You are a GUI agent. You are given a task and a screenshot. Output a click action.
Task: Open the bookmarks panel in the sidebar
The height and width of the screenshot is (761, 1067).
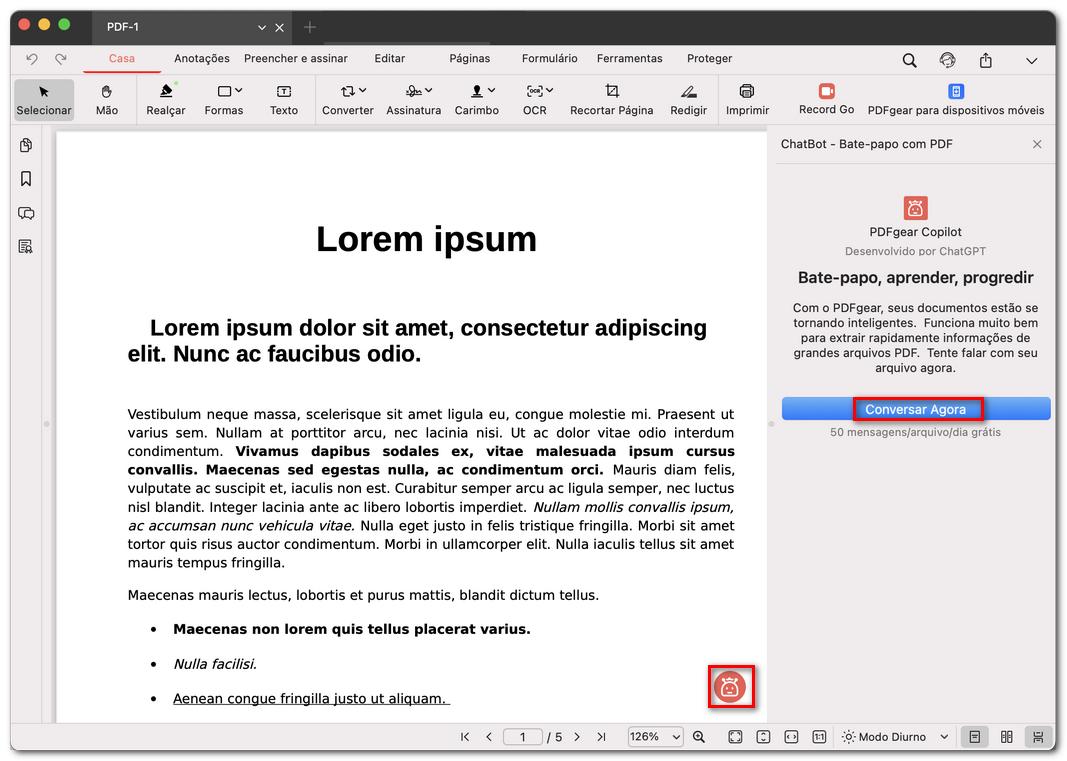[x=25, y=179]
